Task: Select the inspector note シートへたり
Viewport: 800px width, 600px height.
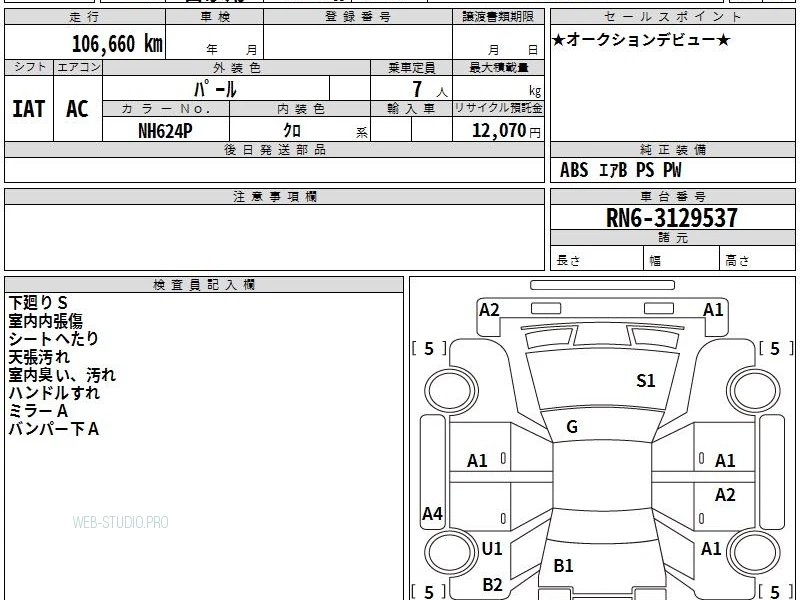Action: (54, 339)
